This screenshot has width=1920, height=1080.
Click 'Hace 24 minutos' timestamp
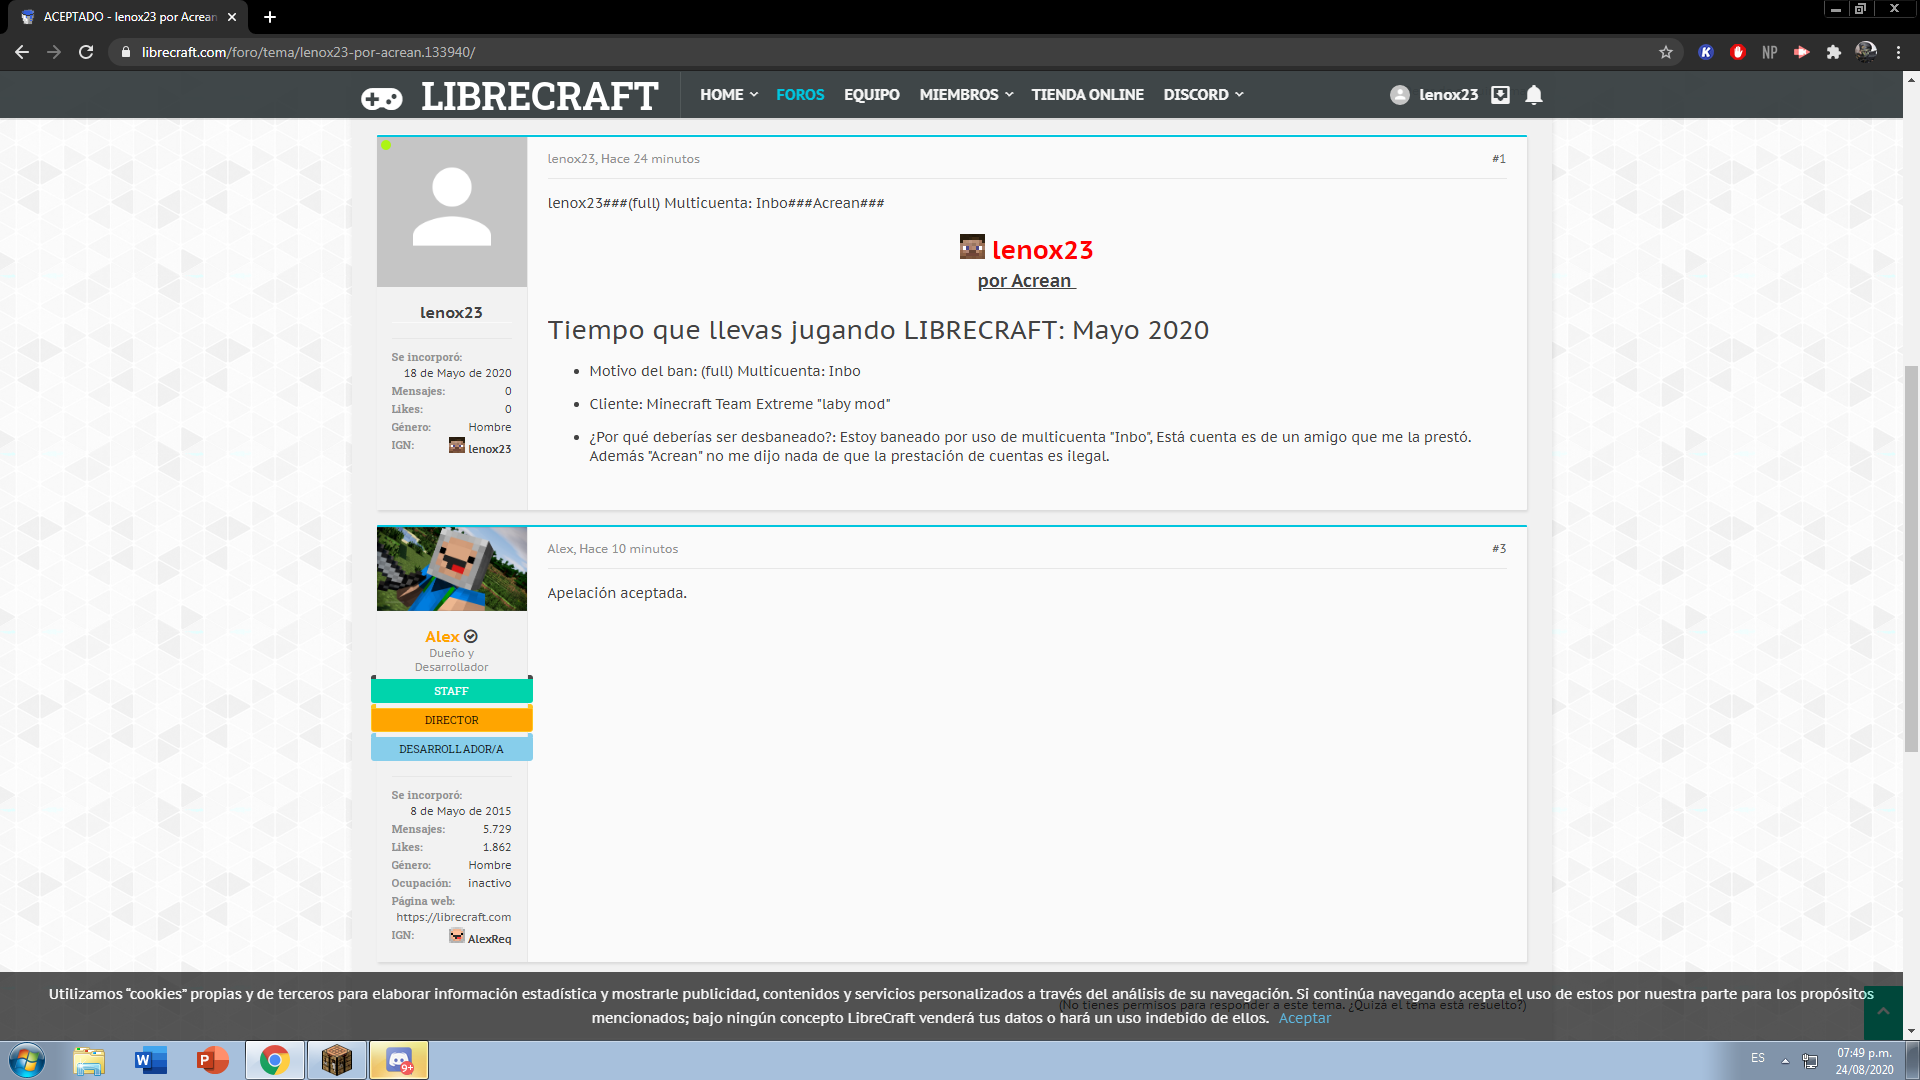(650, 159)
